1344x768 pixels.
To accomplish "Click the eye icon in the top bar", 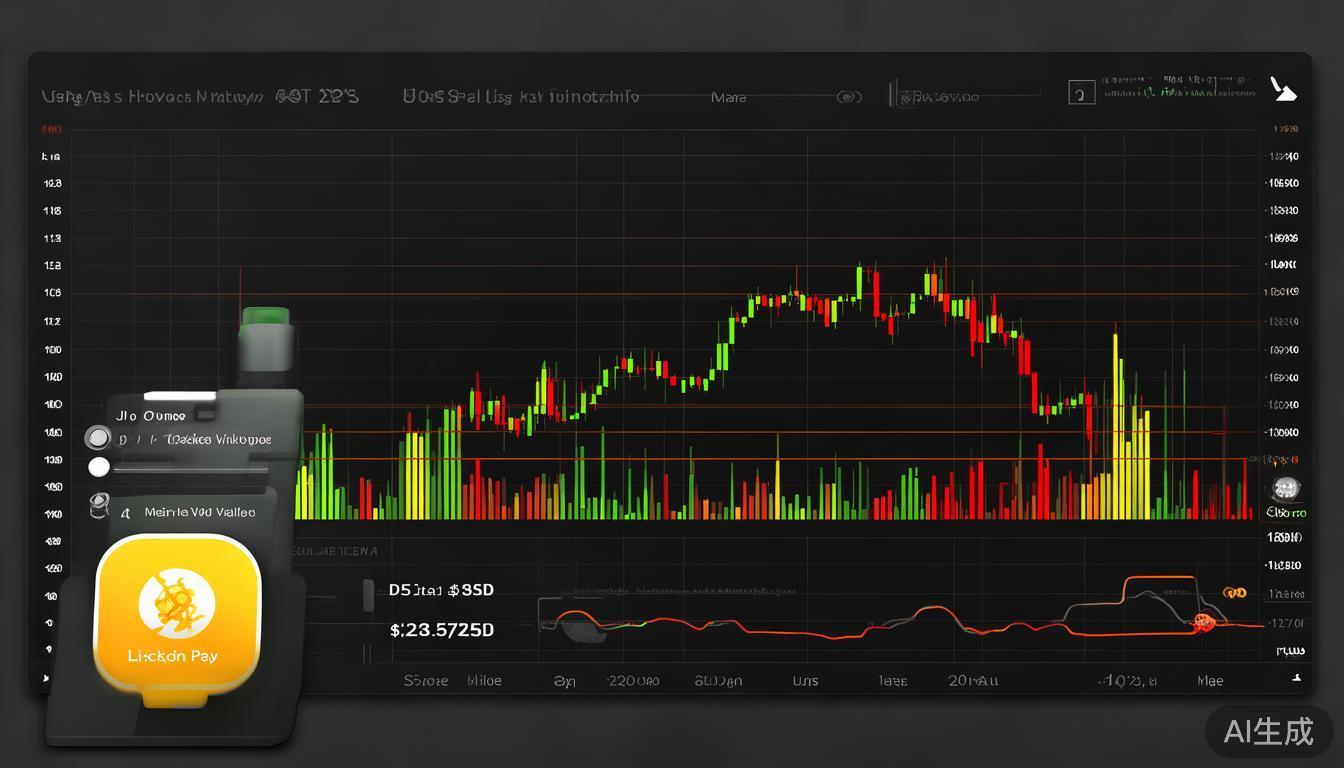I will point(848,97).
